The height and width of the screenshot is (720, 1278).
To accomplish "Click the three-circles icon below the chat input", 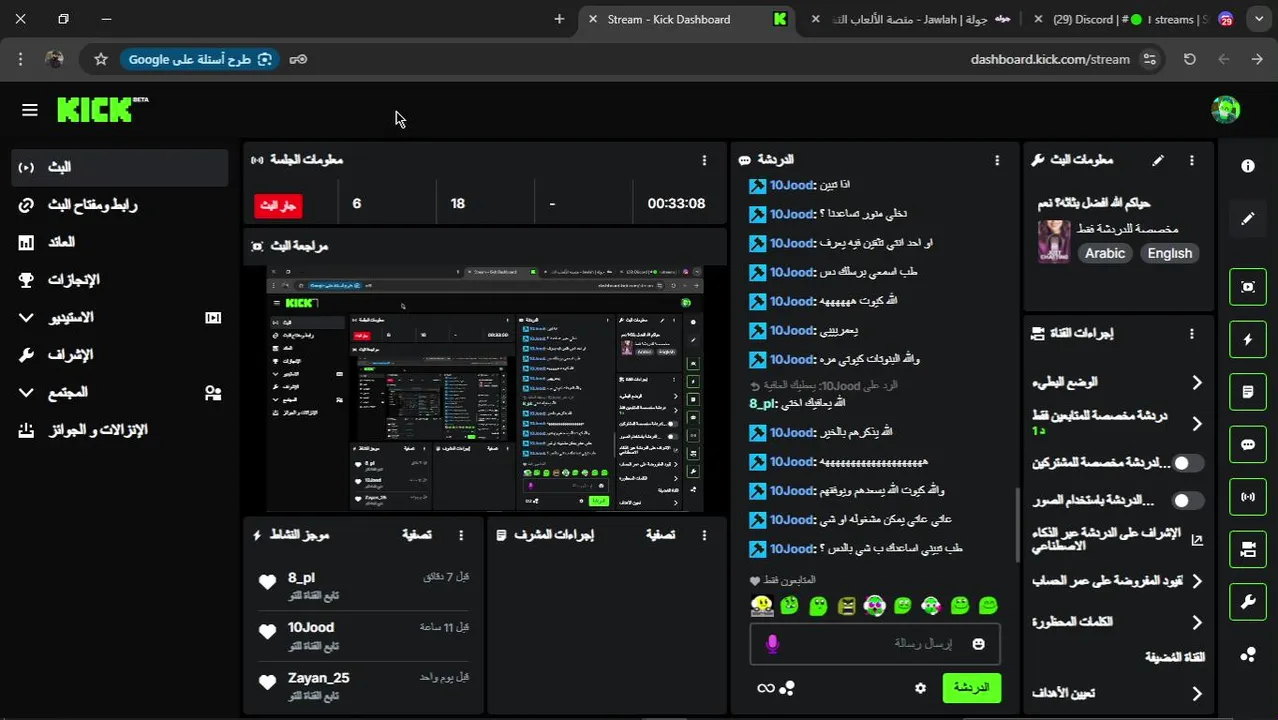I will point(788,688).
